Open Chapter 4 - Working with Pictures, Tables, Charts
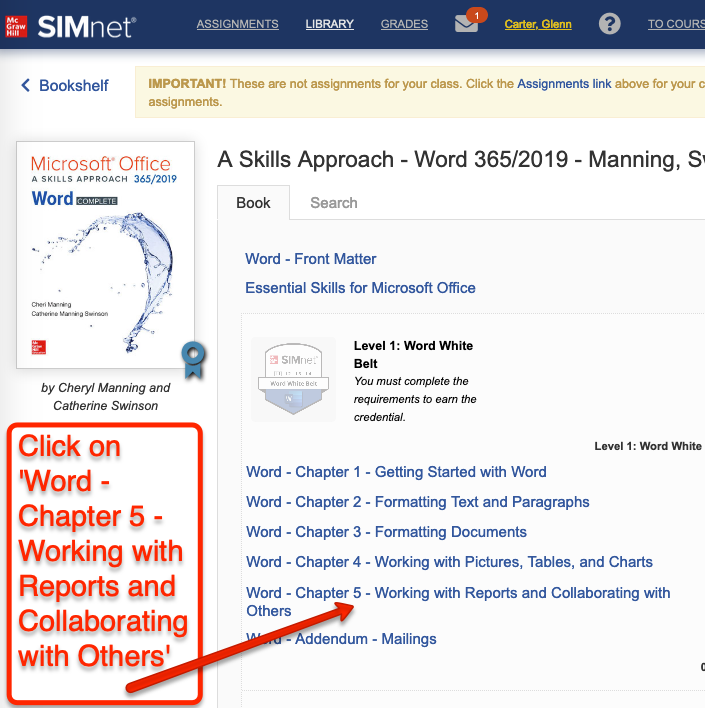The height and width of the screenshot is (708, 705). tap(449, 562)
